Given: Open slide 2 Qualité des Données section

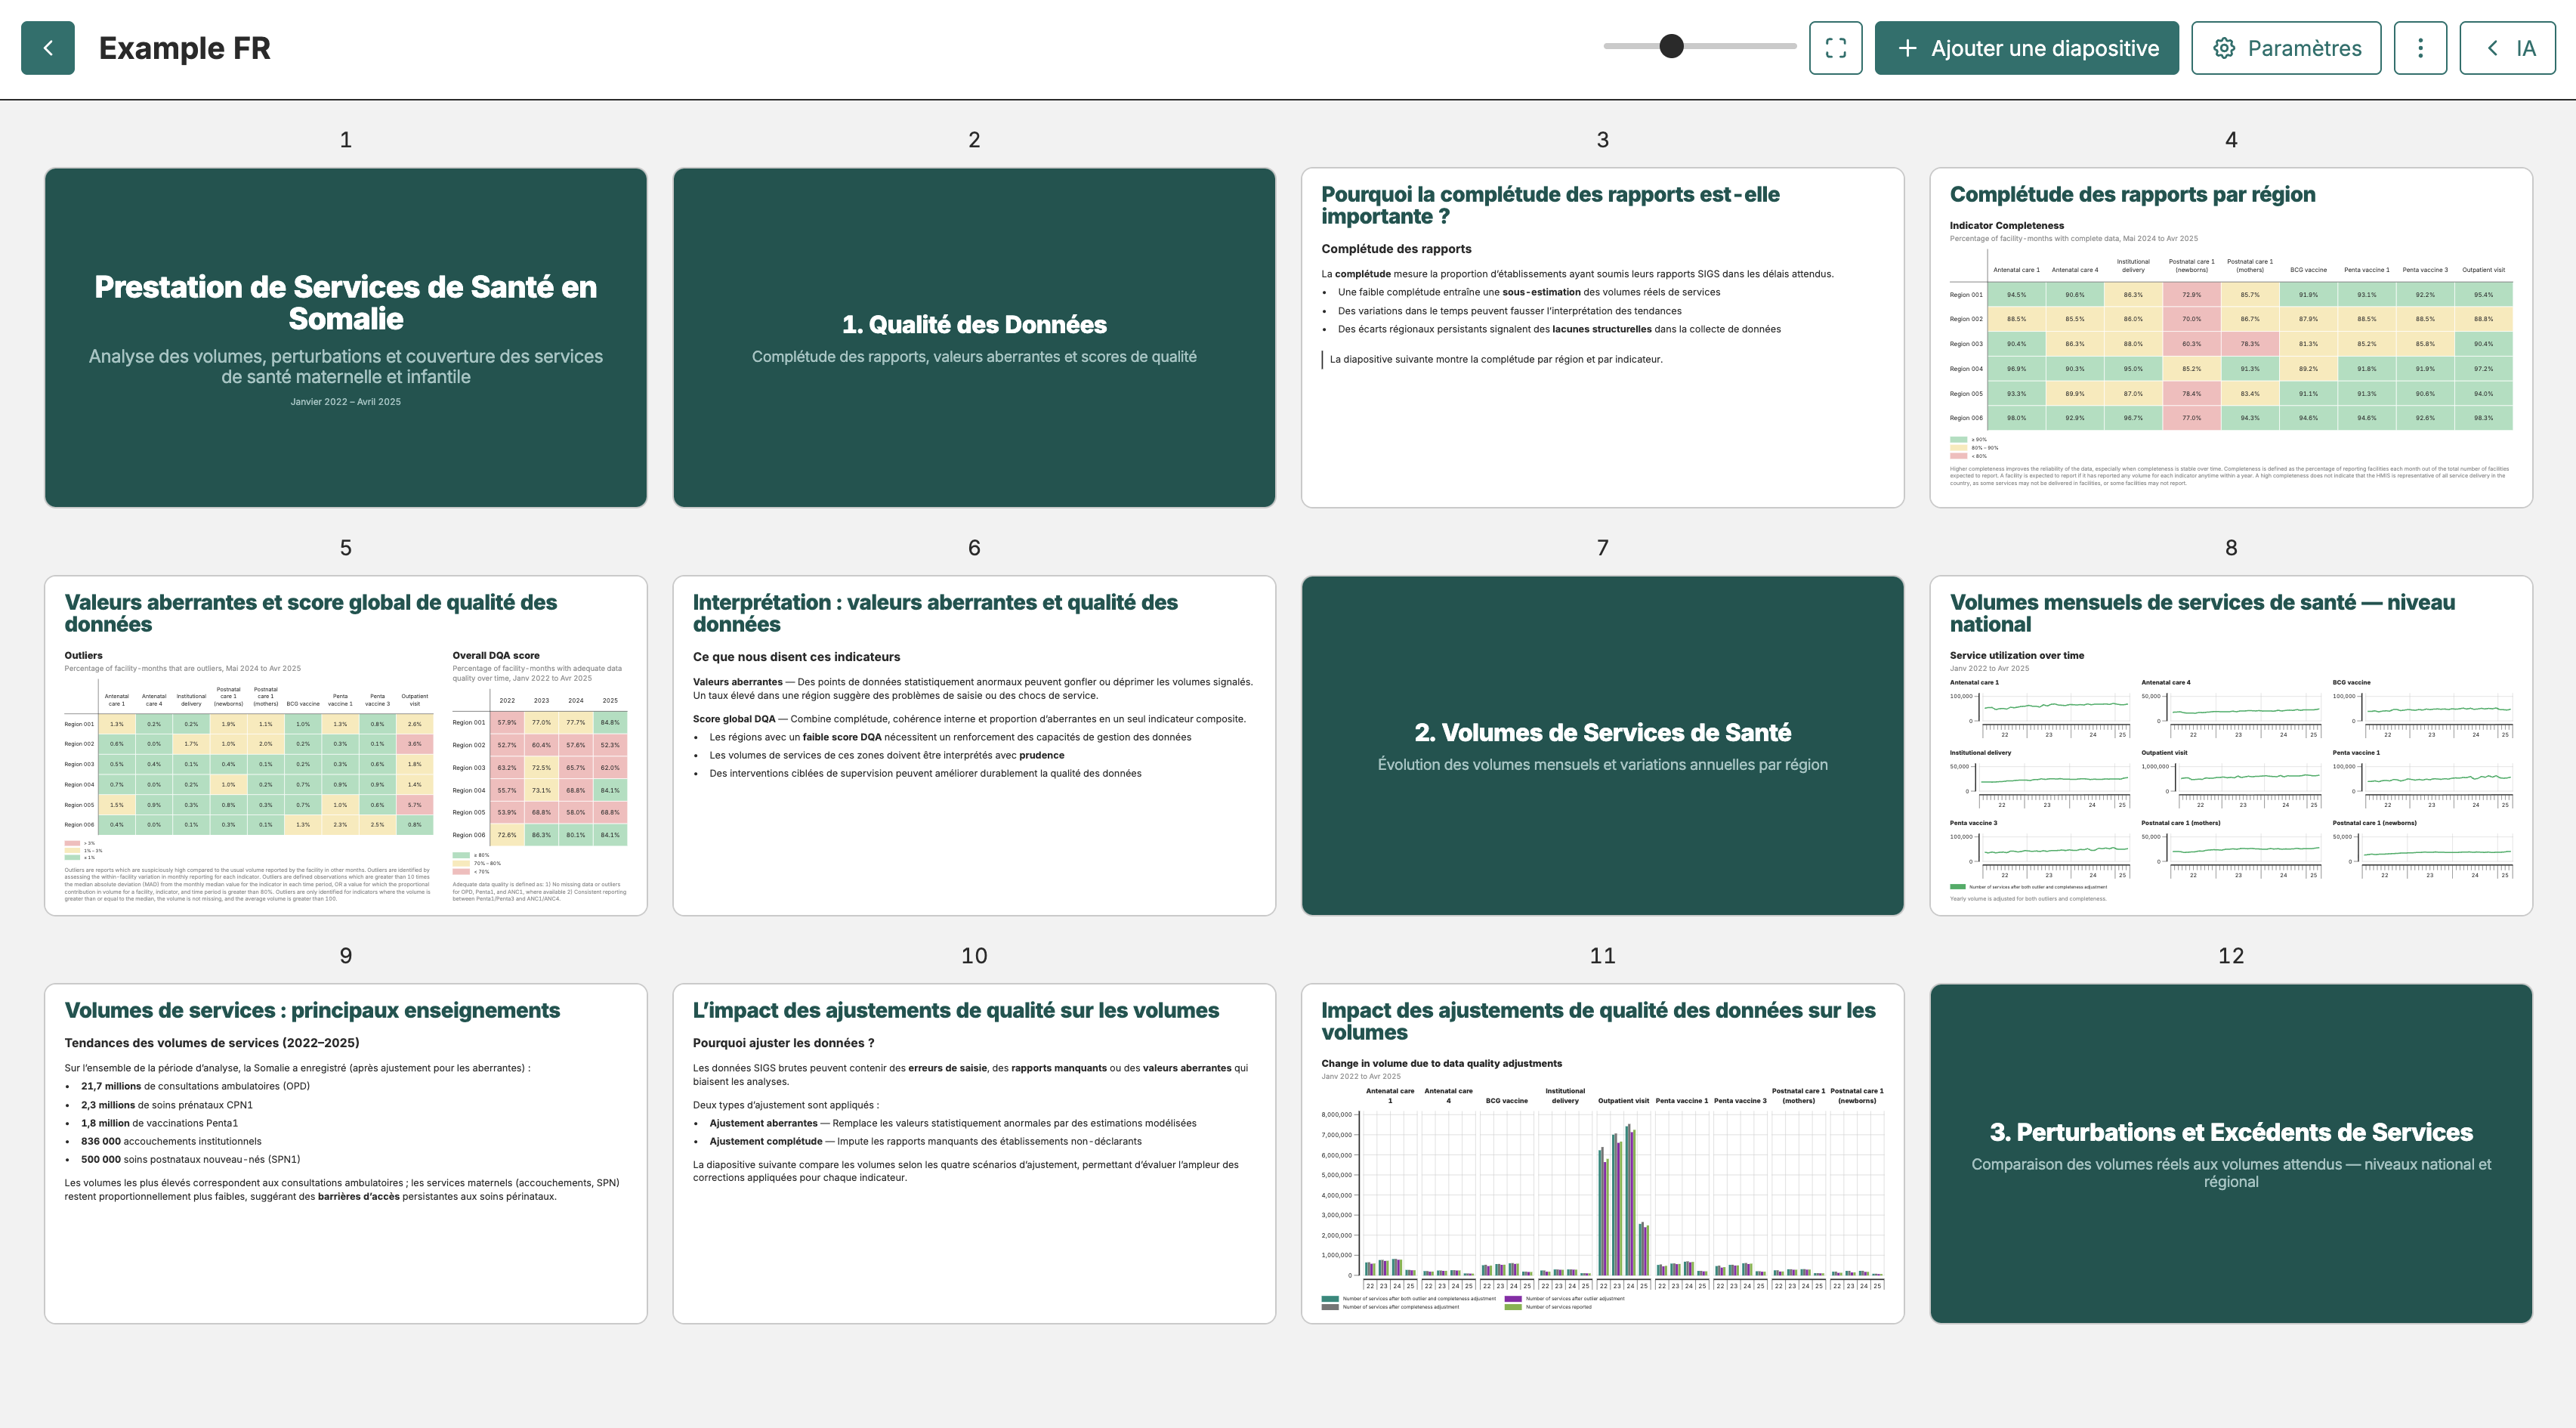Looking at the screenshot, I should [x=974, y=337].
